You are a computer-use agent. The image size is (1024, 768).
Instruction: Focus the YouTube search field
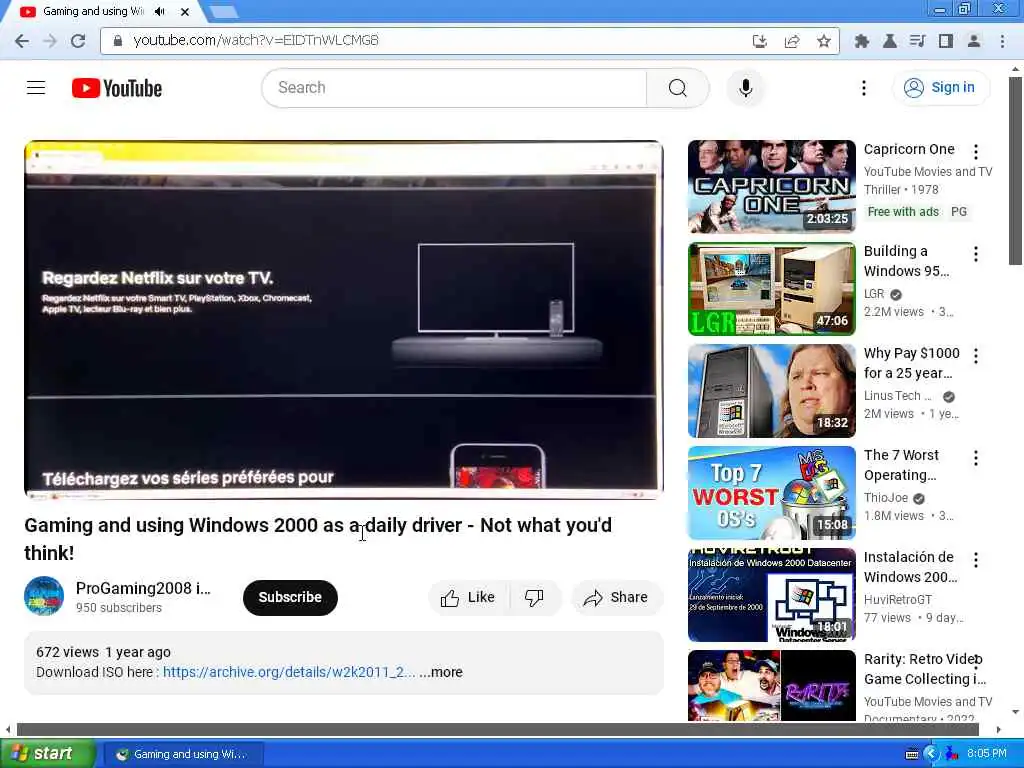[453, 88]
